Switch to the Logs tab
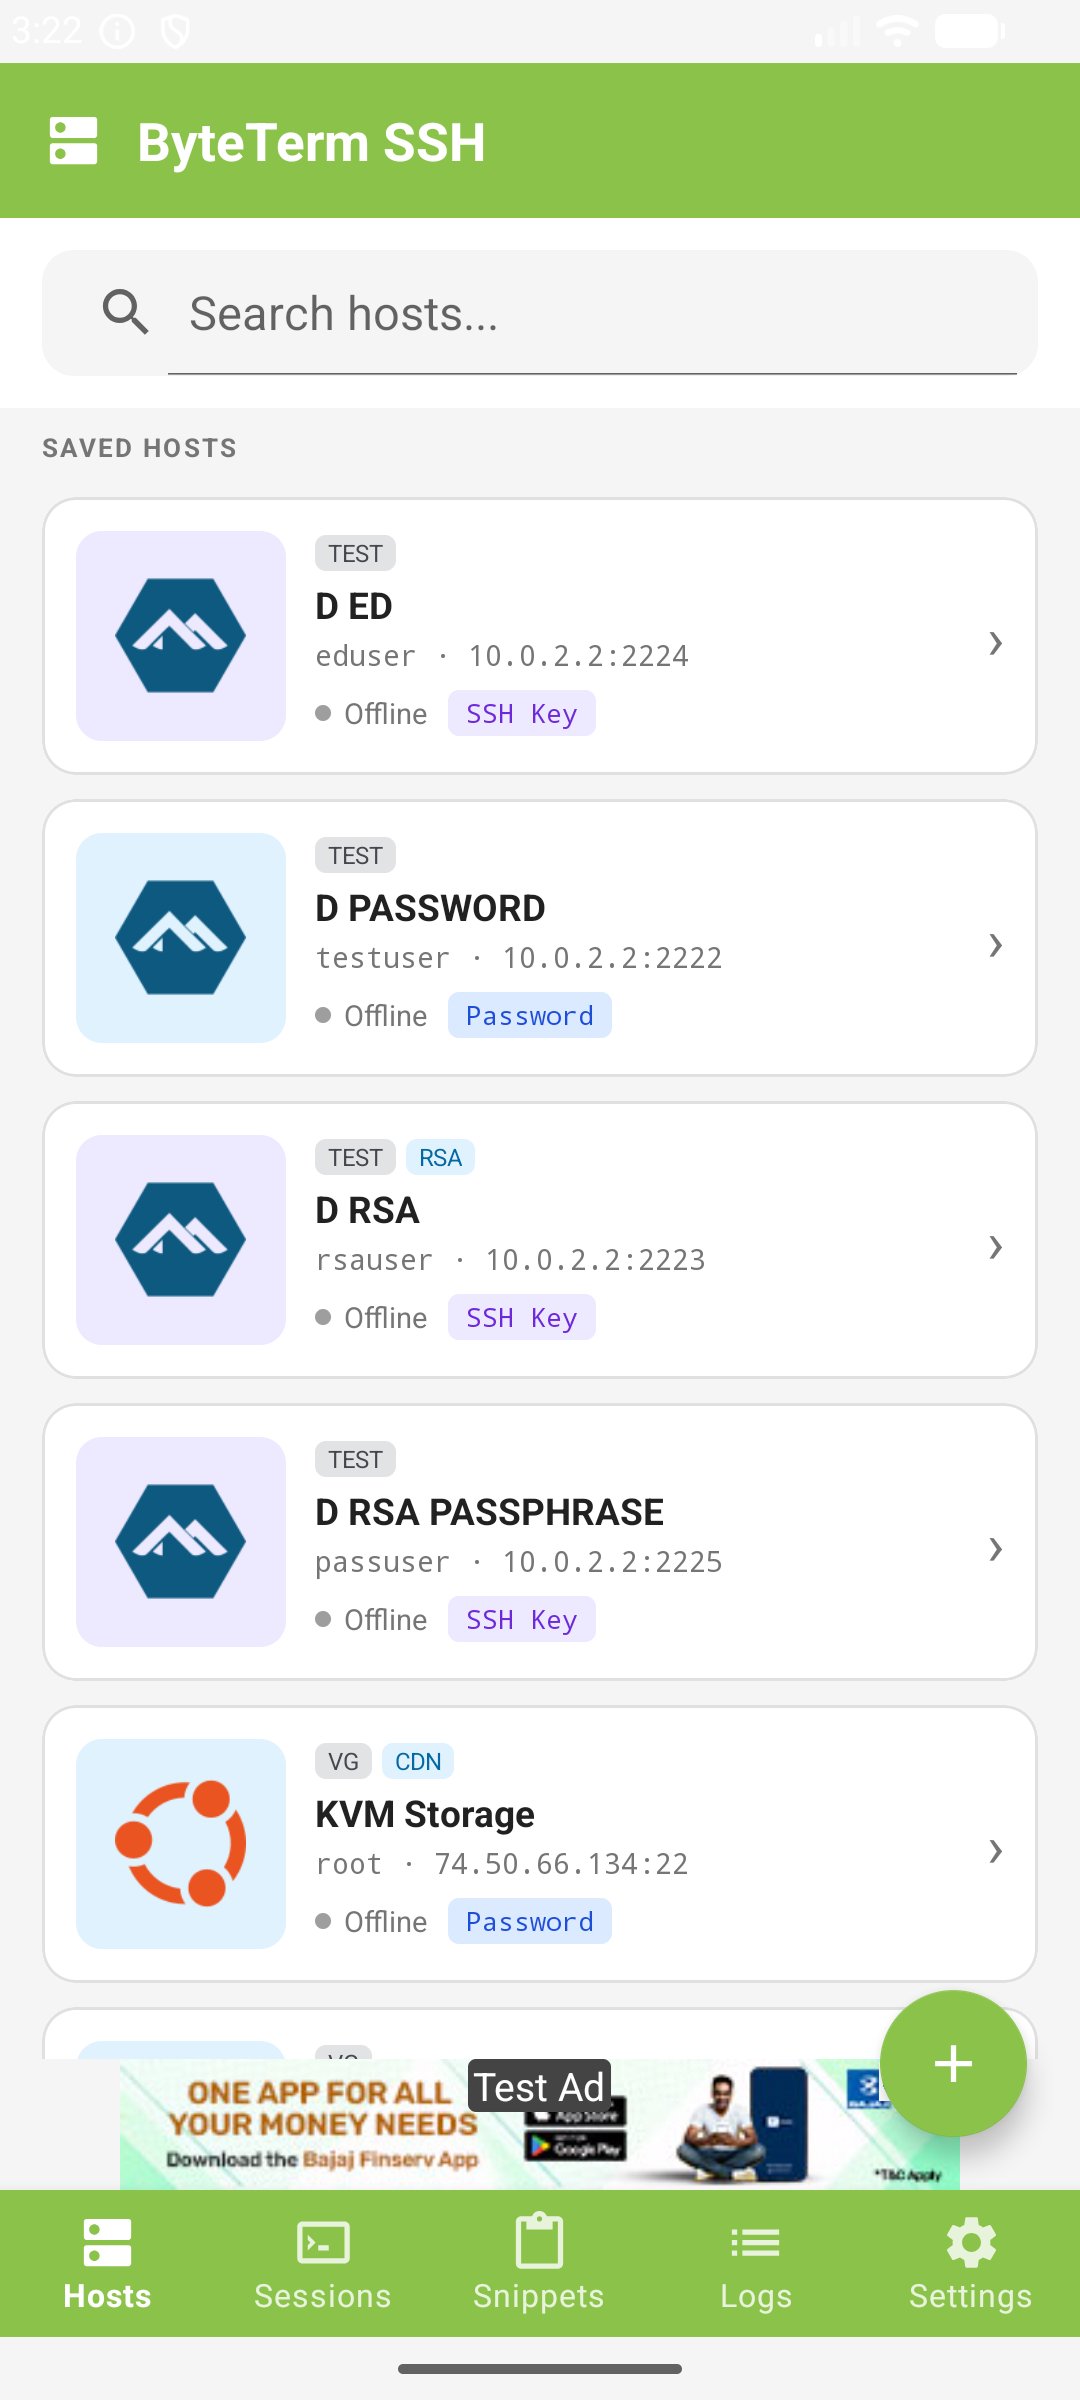1080x2400 pixels. coord(756,2264)
